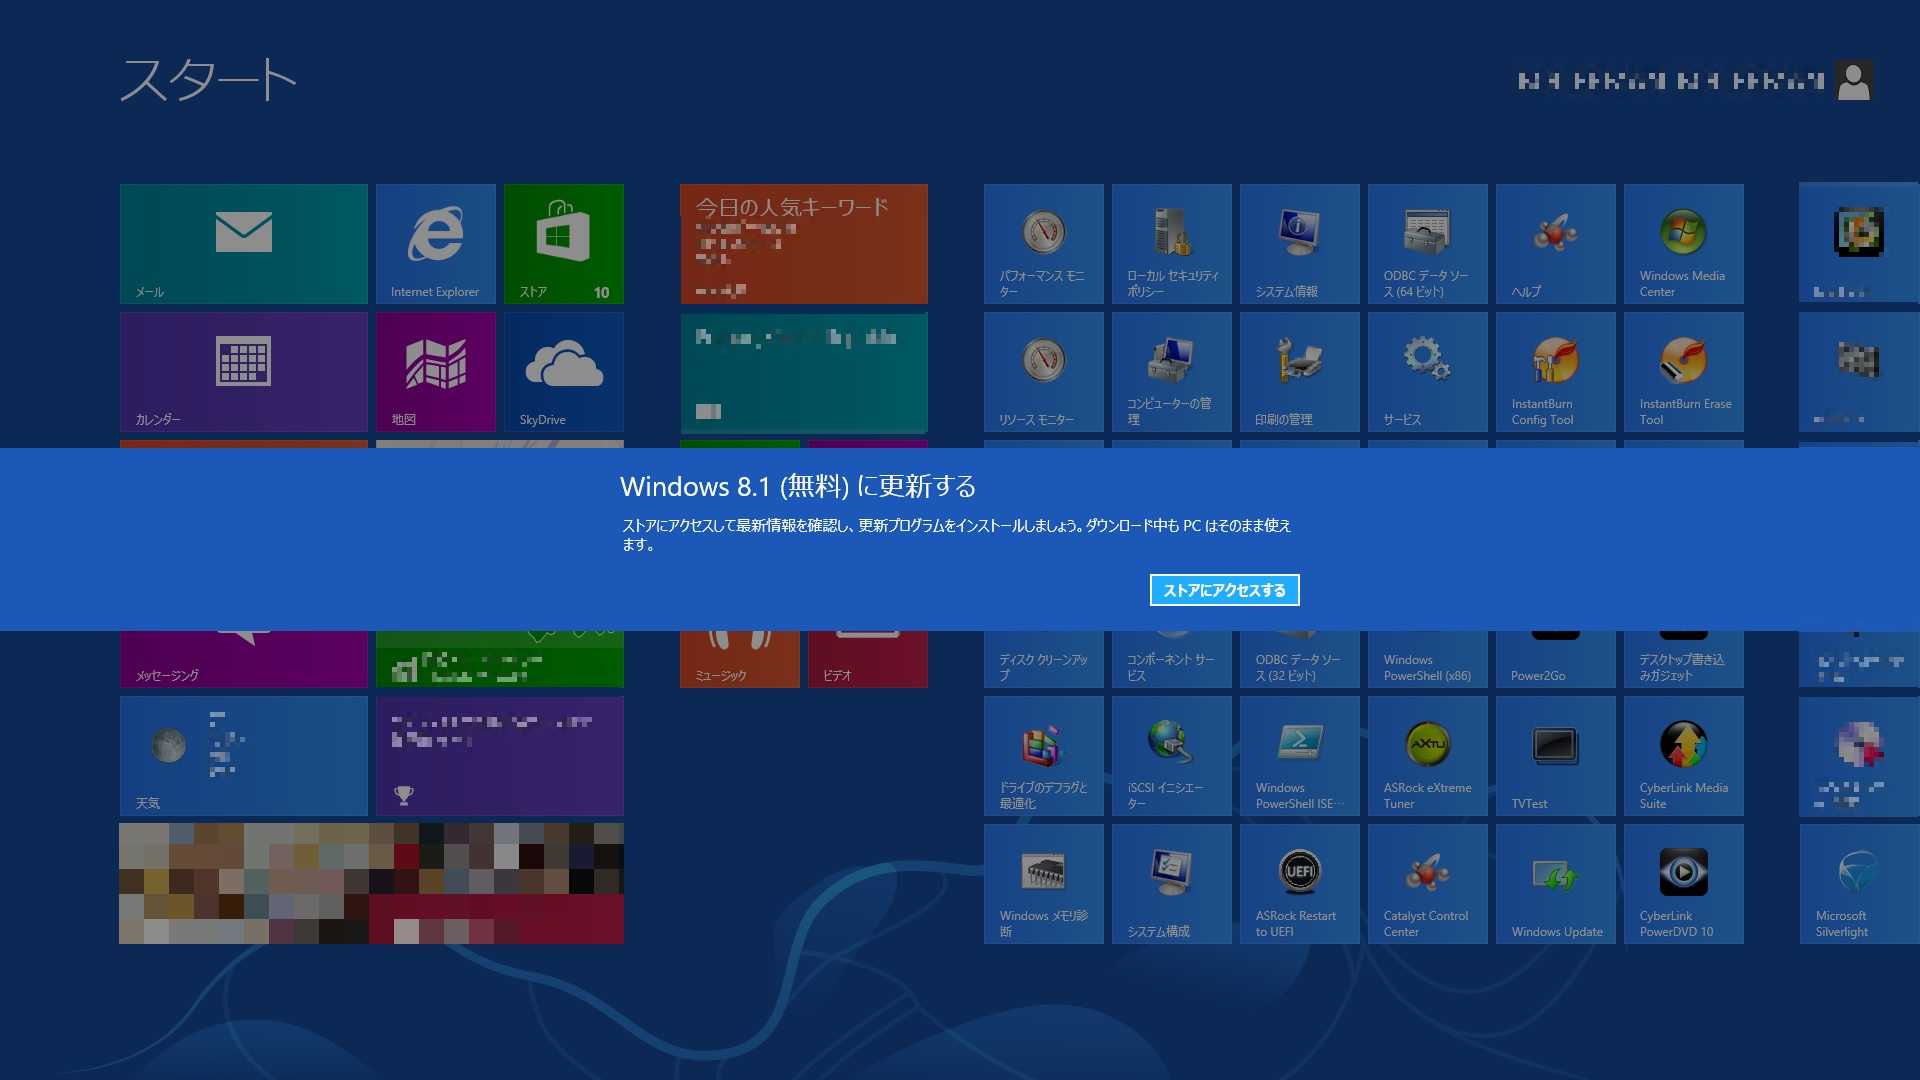
Task: Open System Configuration (システム構成) tile
Action: (x=1172, y=884)
